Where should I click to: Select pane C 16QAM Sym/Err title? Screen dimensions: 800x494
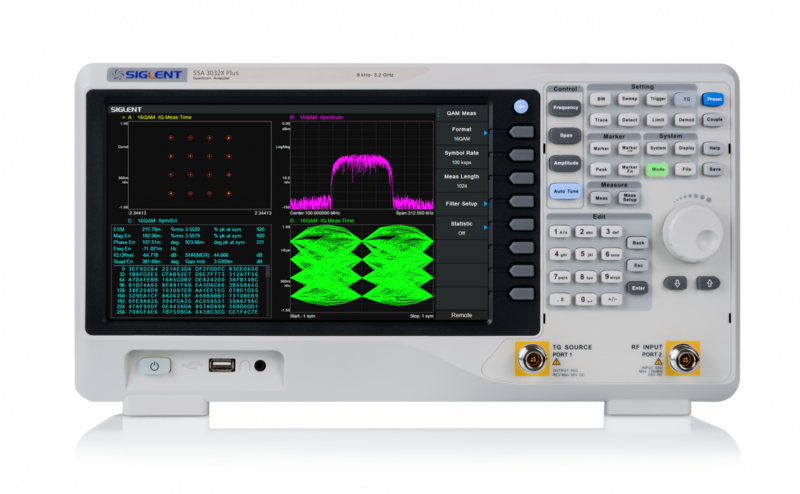[x=152, y=220]
